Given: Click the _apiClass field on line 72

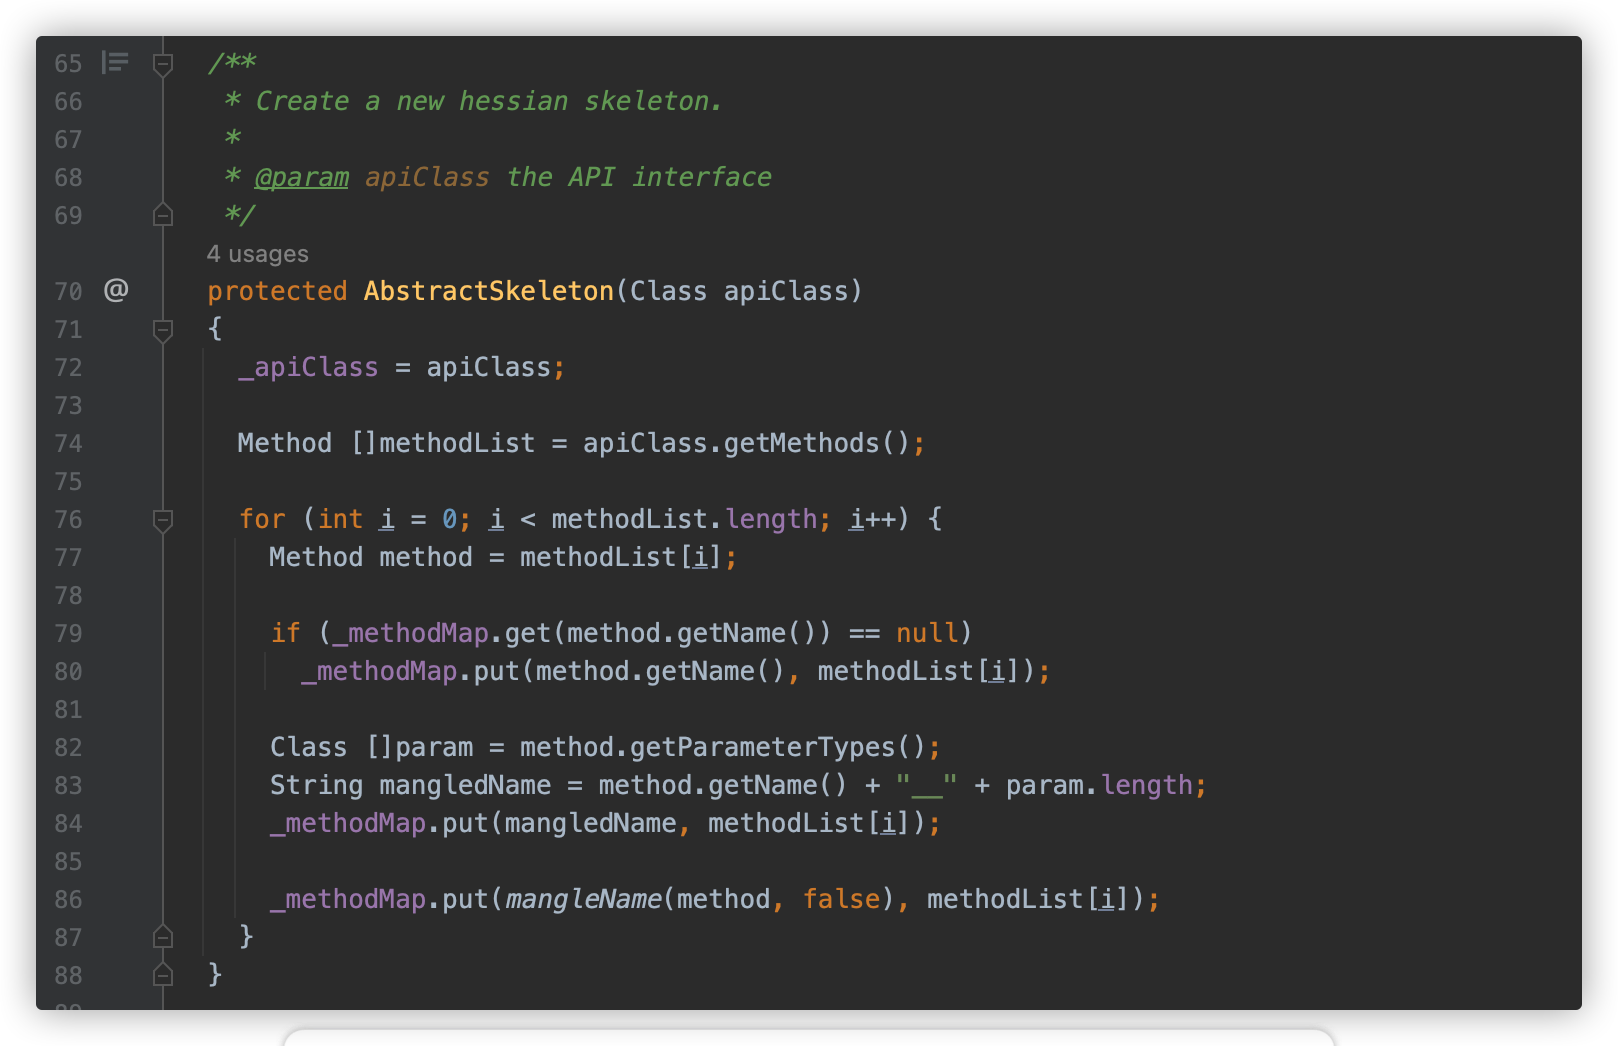Looking at the screenshot, I should point(308,367).
